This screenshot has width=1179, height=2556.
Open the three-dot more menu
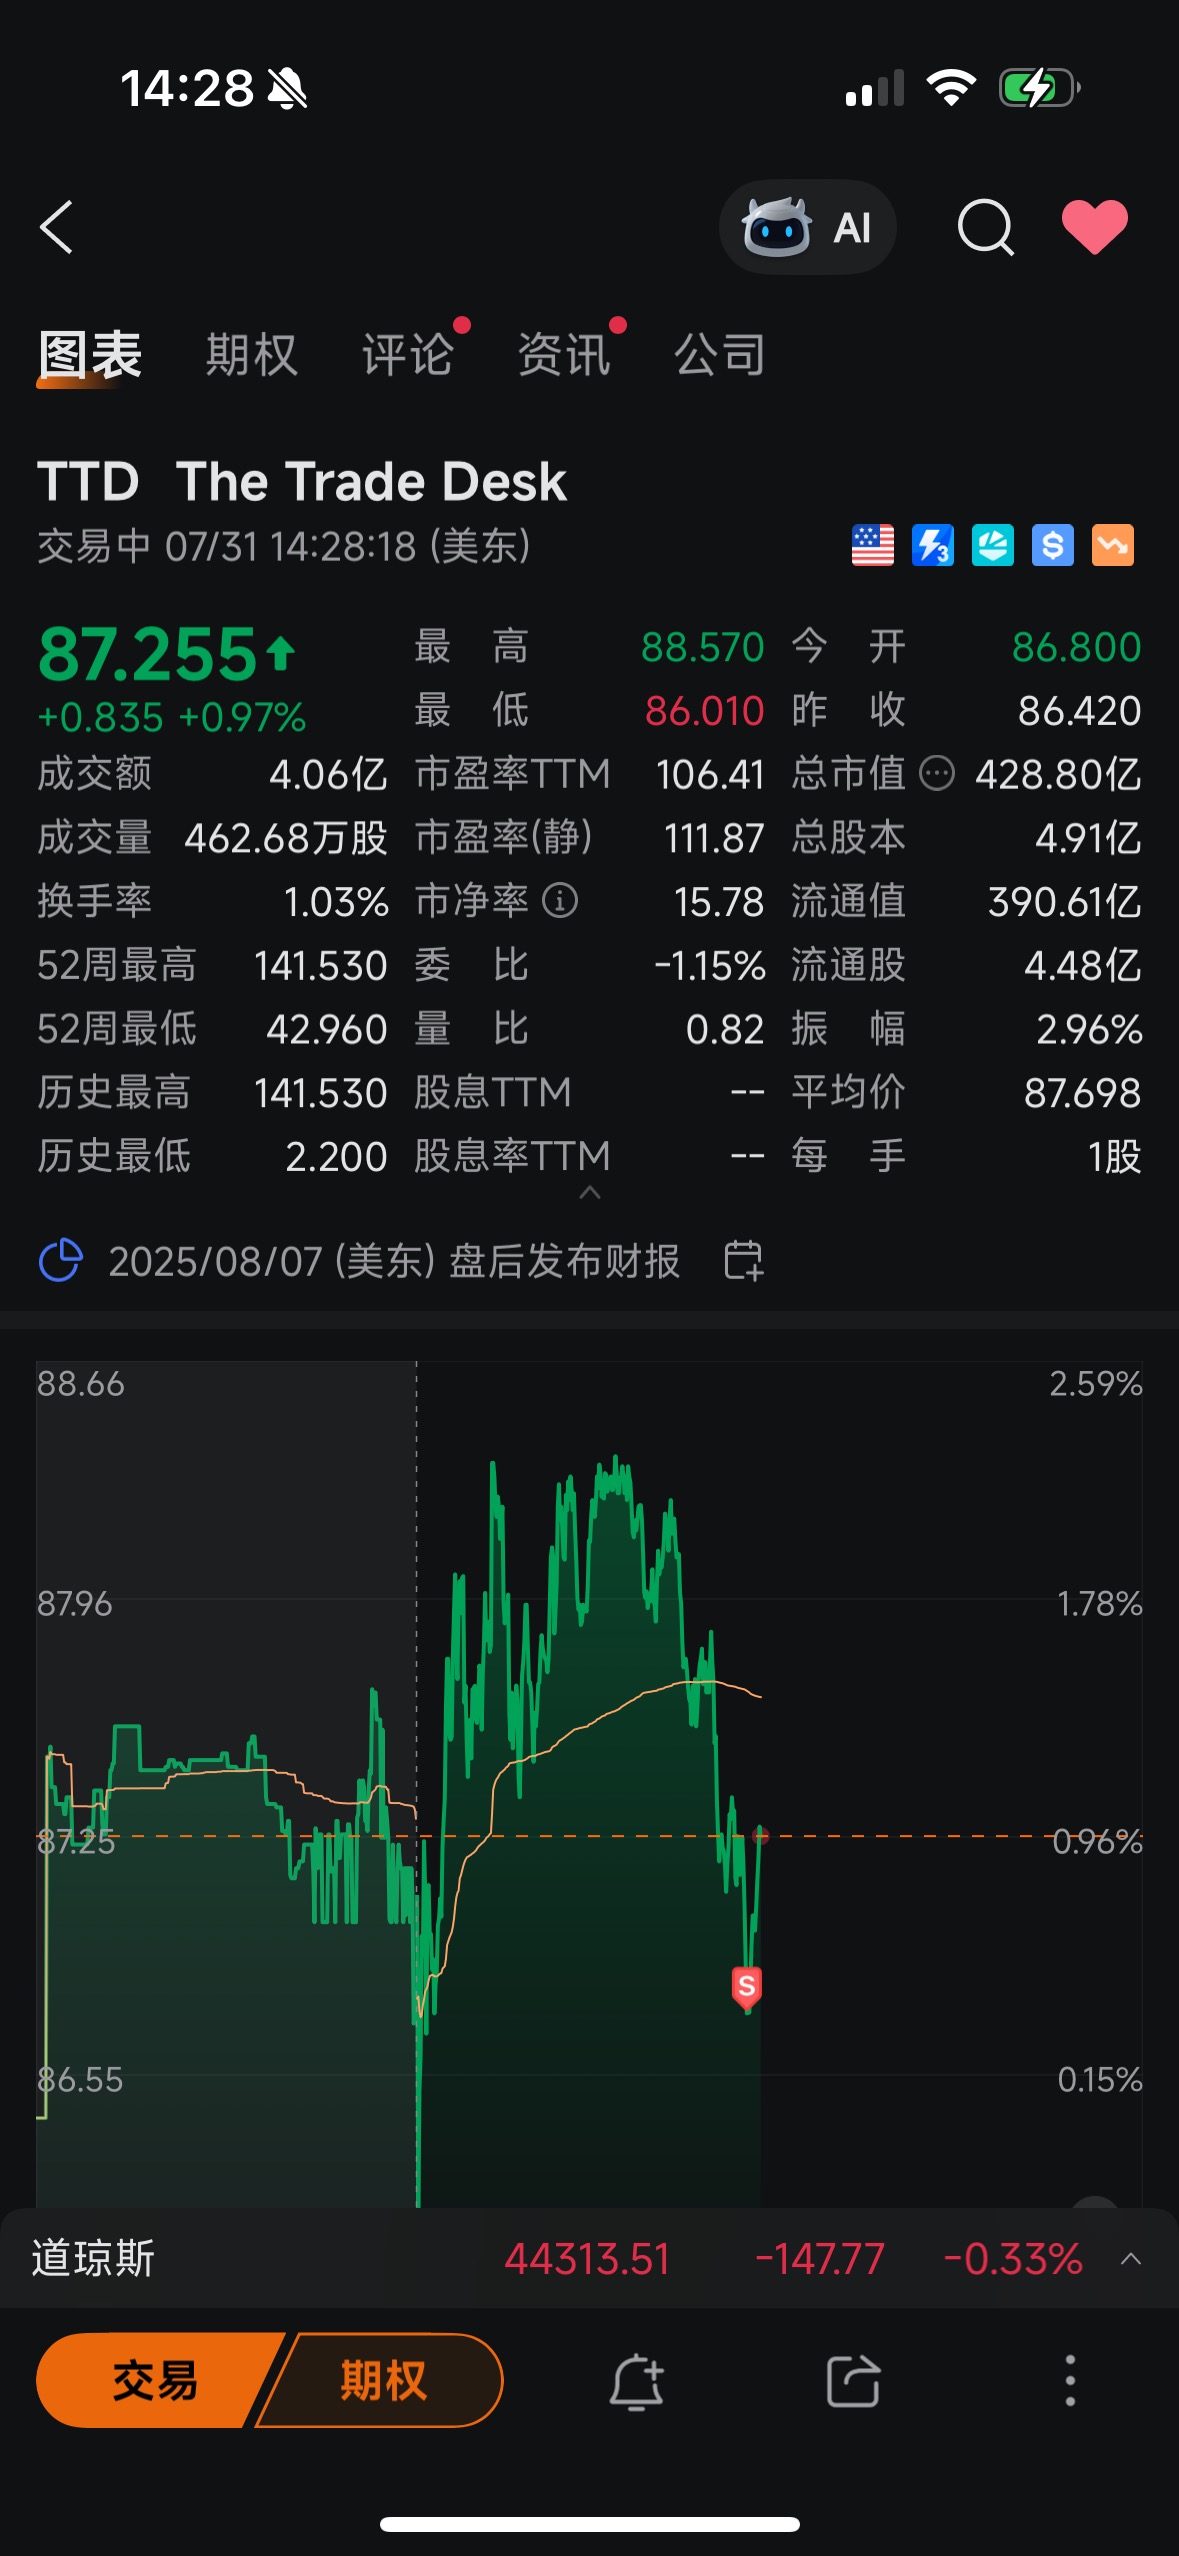[1070, 2380]
